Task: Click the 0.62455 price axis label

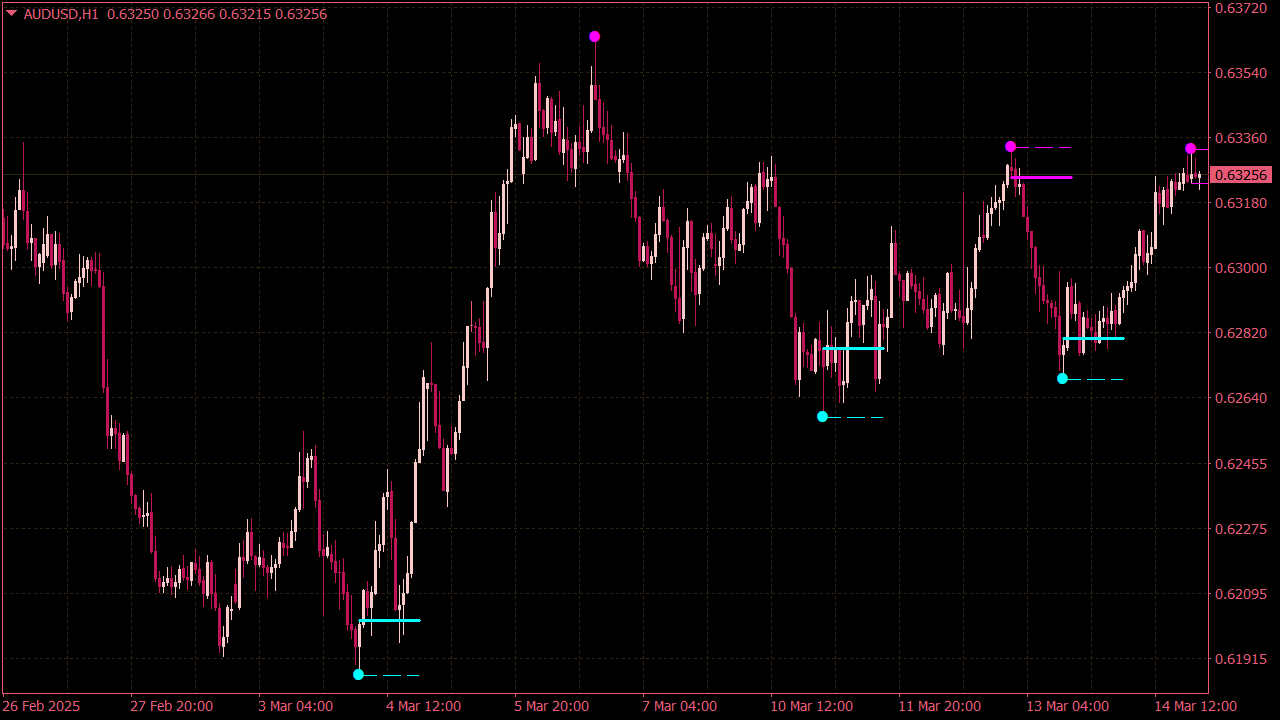Action: (x=1240, y=464)
